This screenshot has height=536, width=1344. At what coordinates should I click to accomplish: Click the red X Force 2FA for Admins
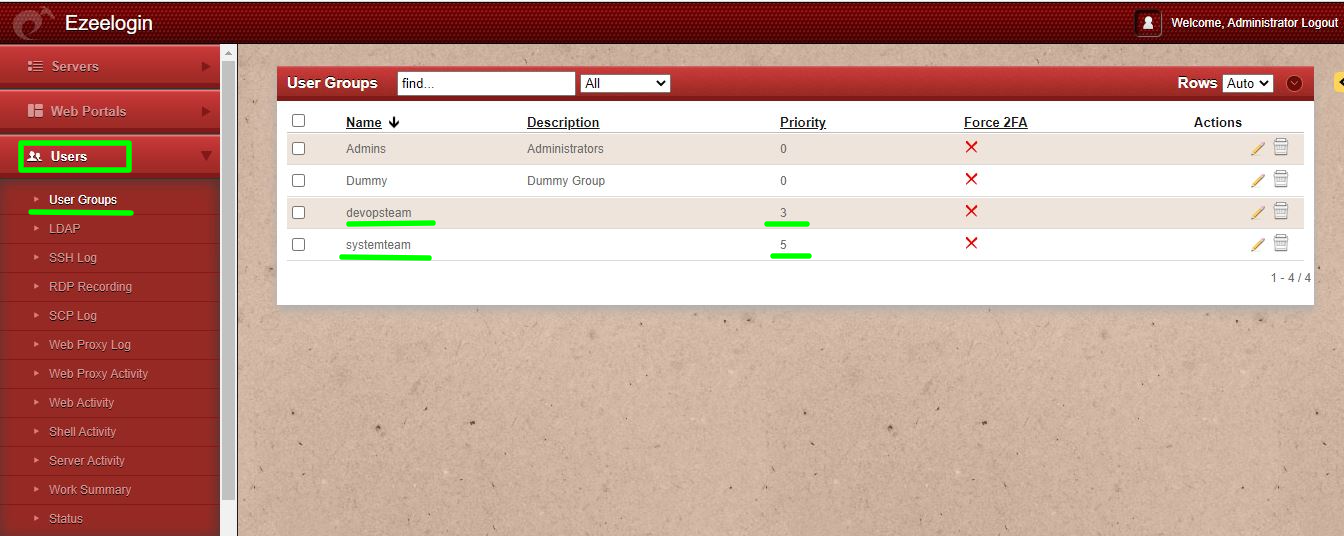click(x=971, y=147)
